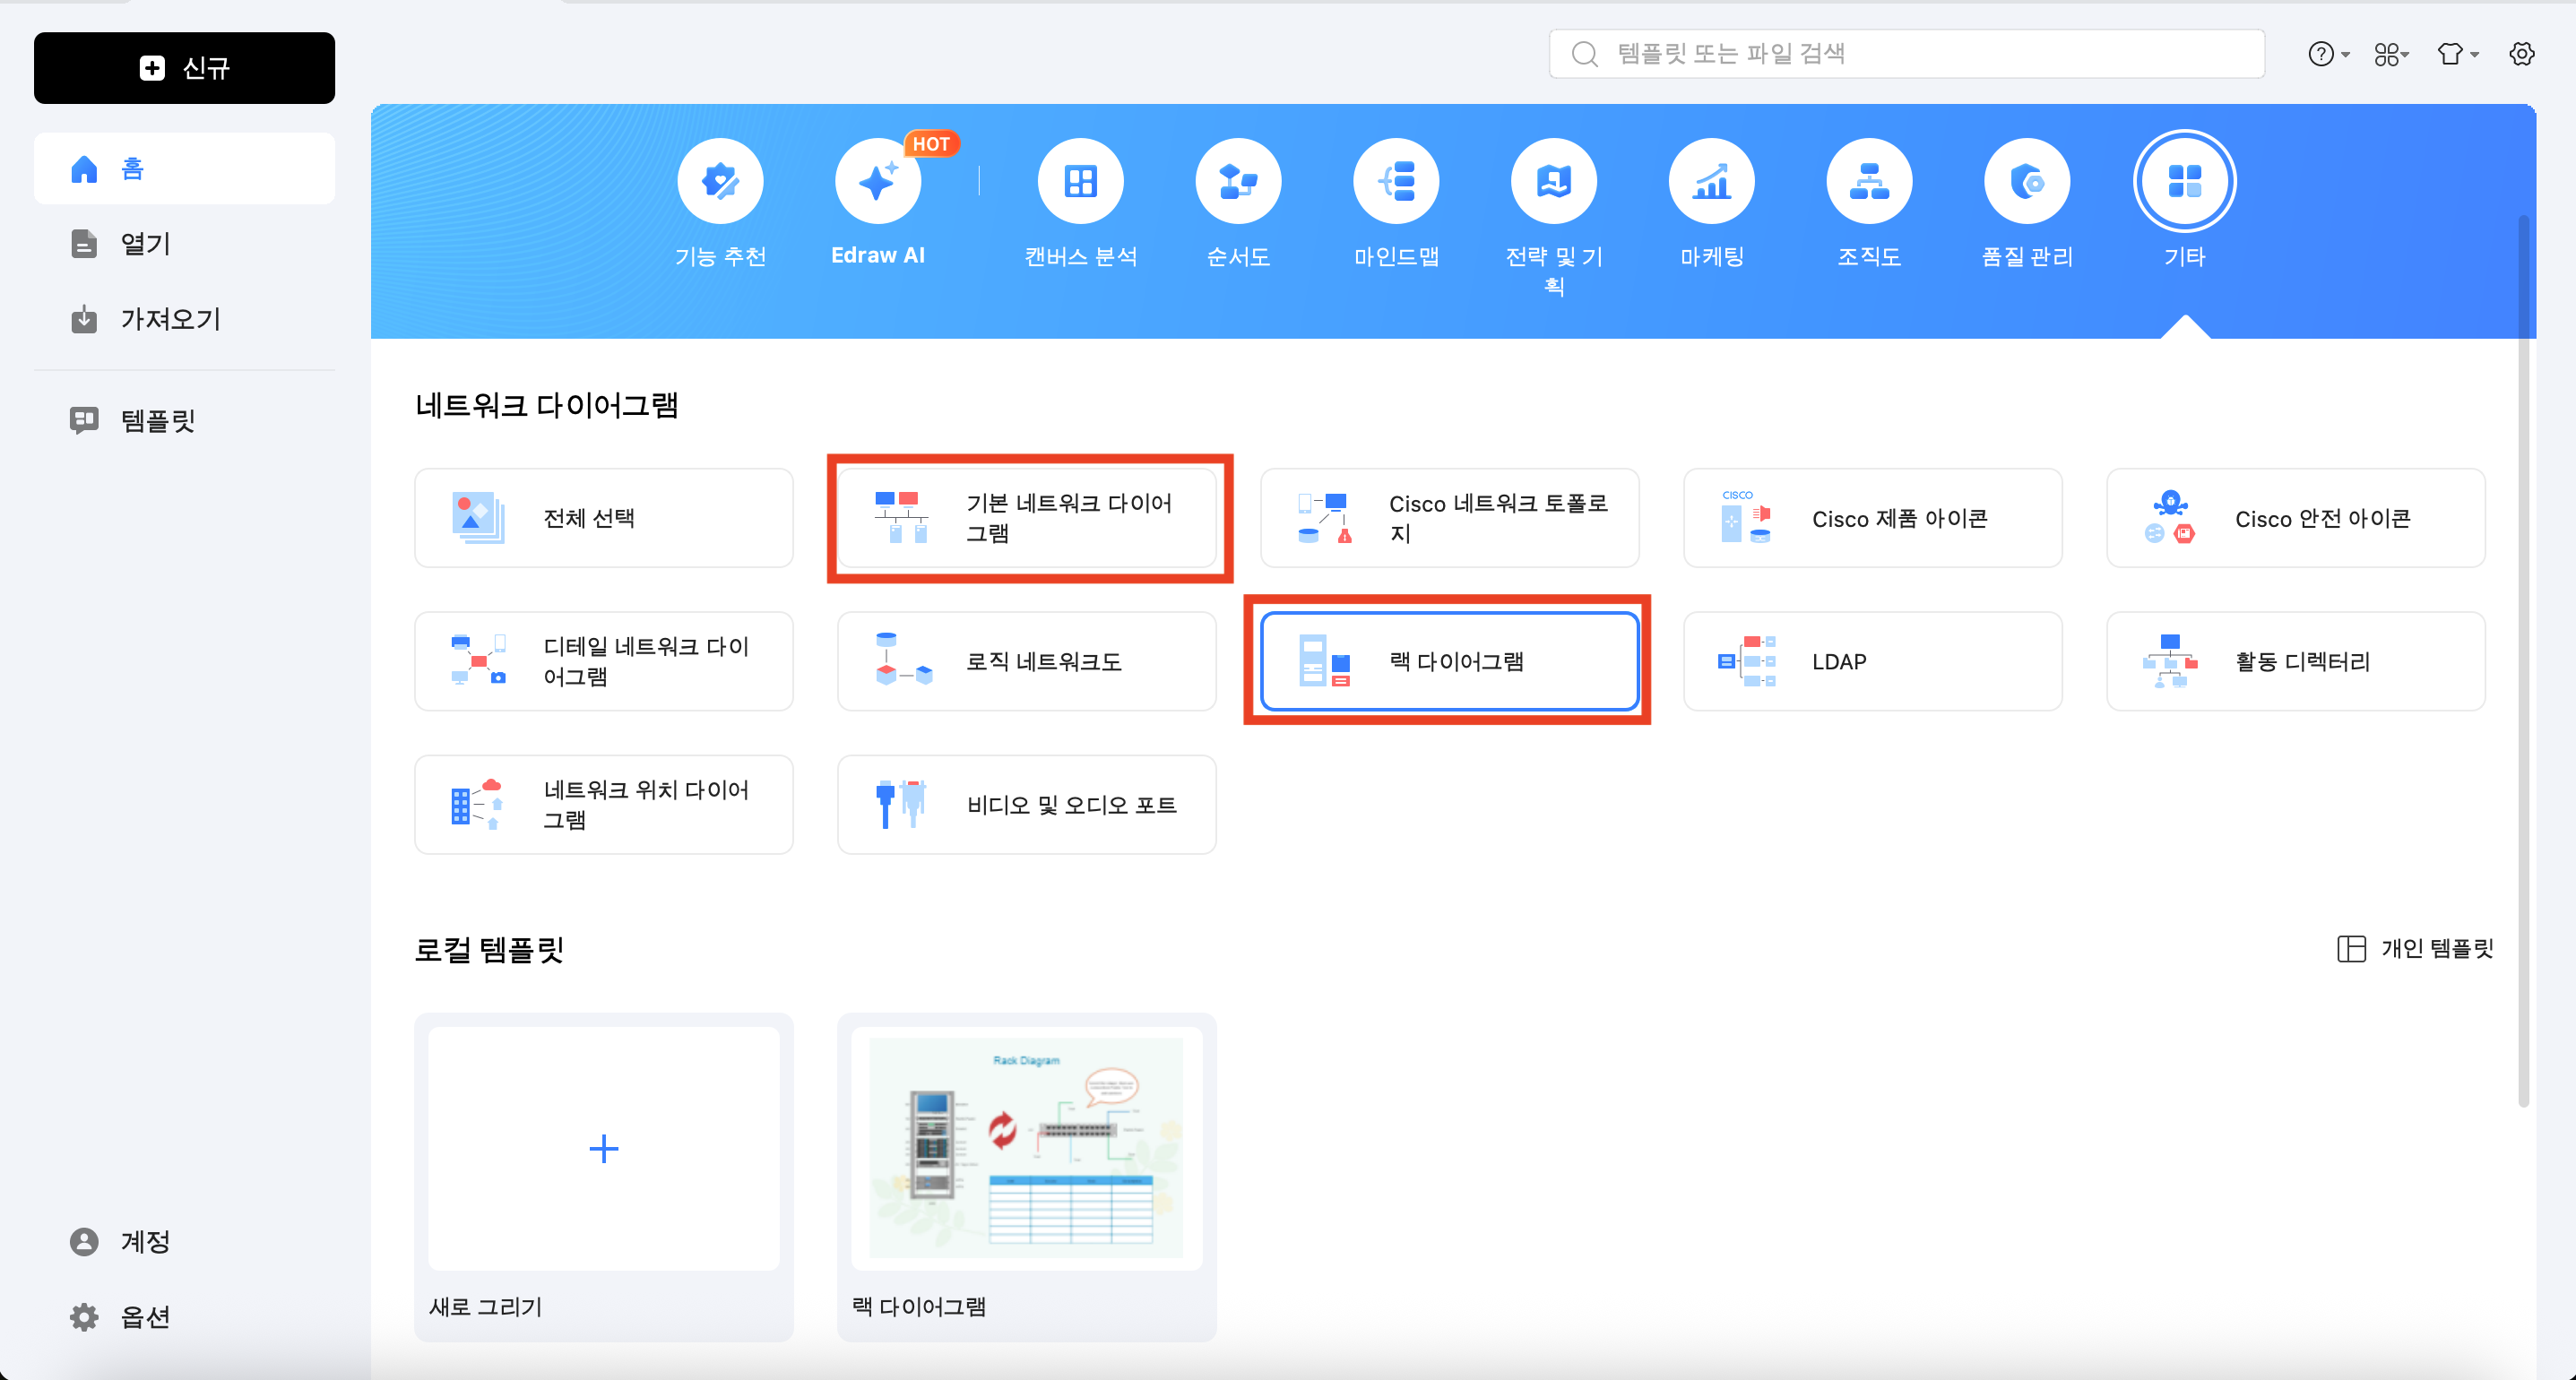Open the 랙 다이어그램 local template thumbnail
The image size is (2576, 1380).
pyautogui.click(x=1027, y=1148)
